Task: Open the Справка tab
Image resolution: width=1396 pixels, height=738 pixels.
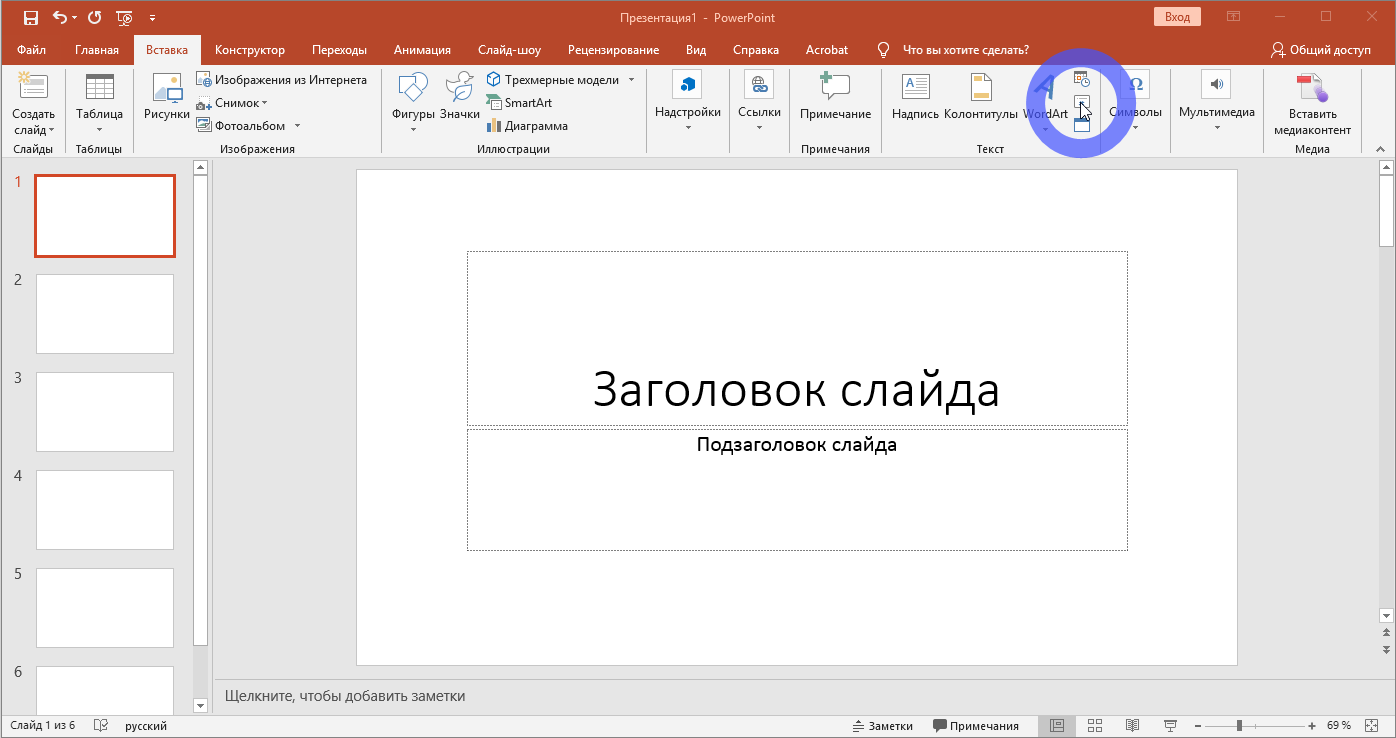Action: click(x=756, y=50)
